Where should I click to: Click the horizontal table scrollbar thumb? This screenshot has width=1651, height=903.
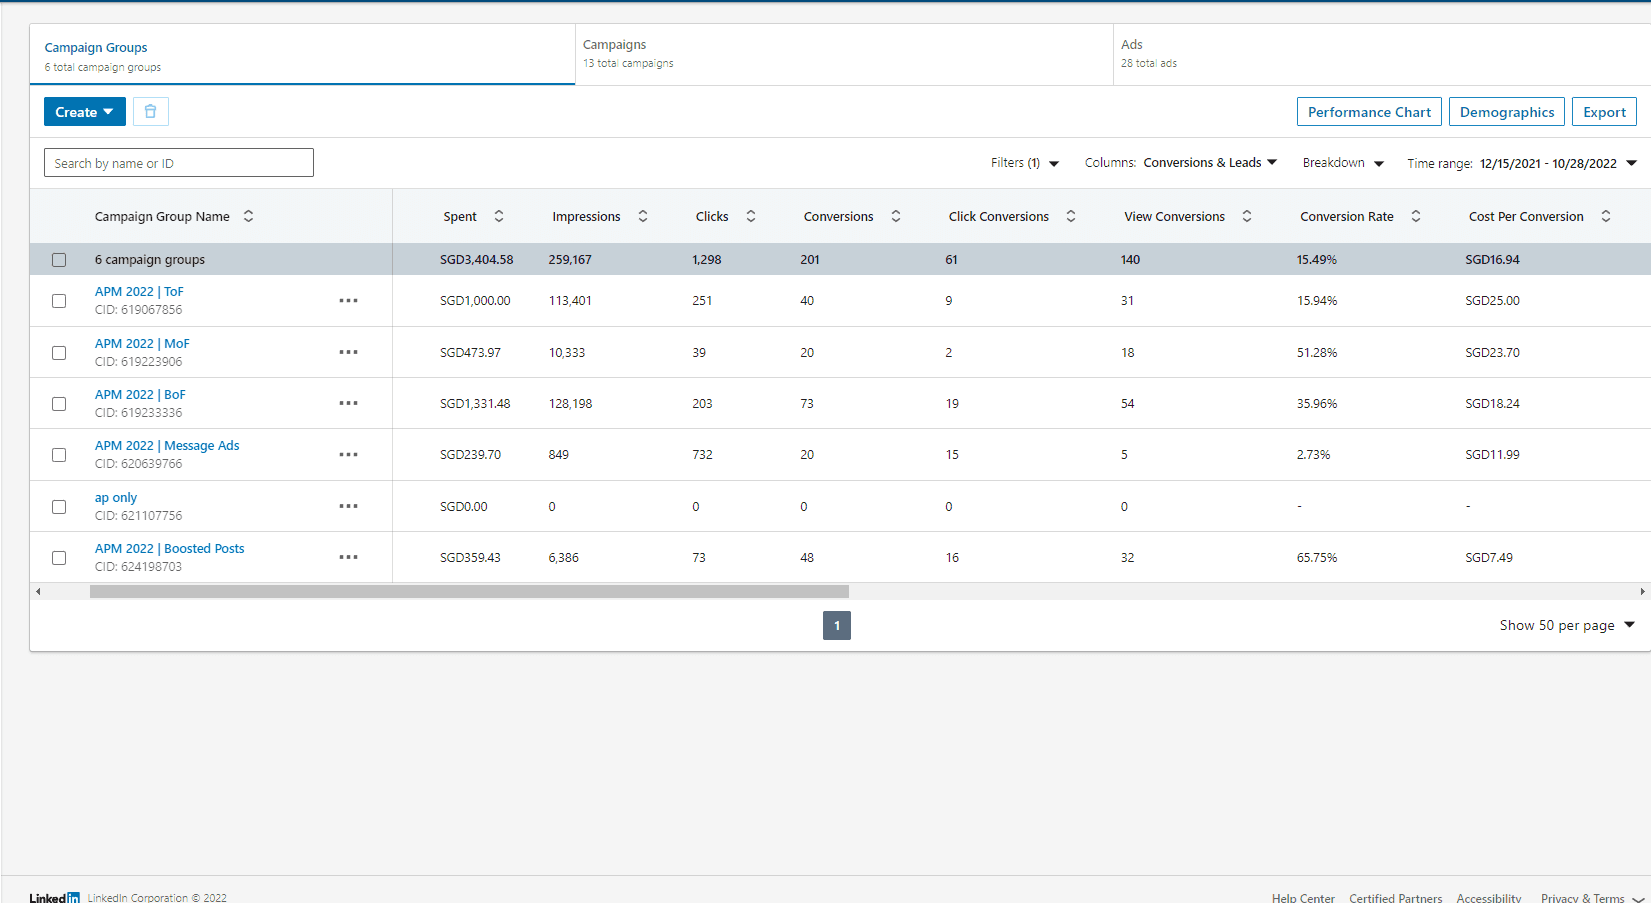point(469,591)
